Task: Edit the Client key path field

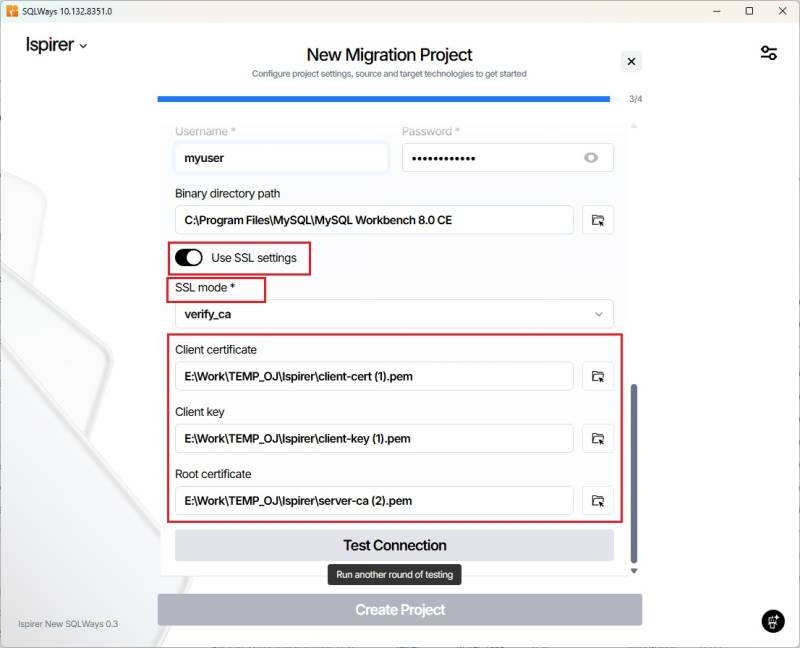Action: coord(374,438)
